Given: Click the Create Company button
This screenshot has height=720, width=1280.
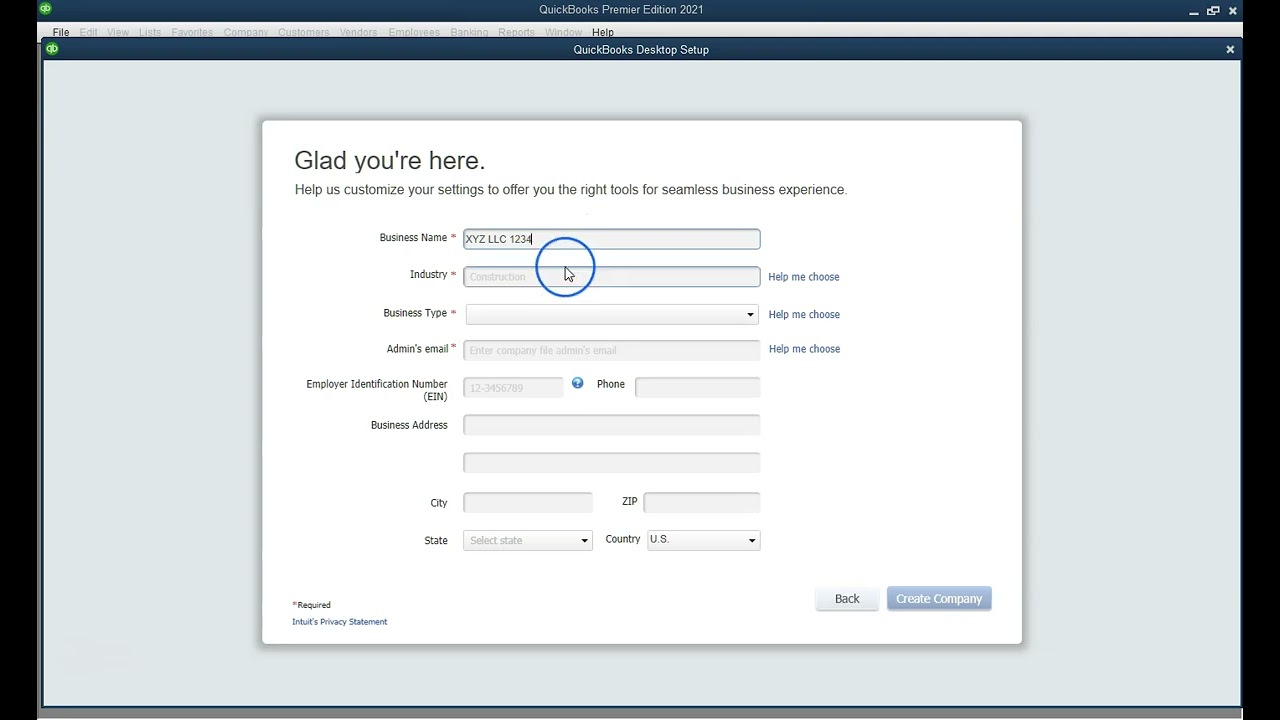Looking at the screenshot, I should pos(939,599).
